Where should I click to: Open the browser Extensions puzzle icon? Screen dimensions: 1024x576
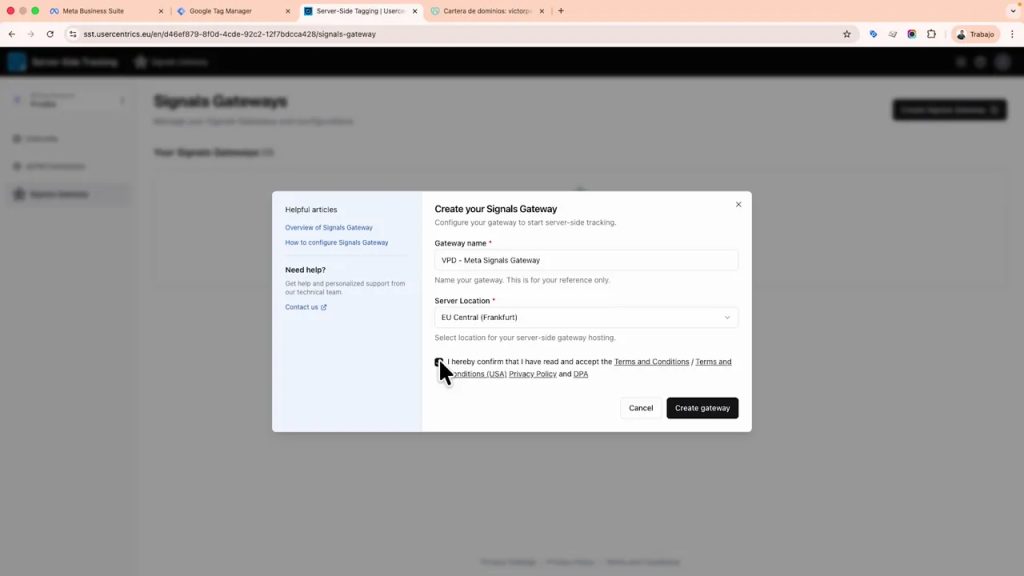(x=931, y=34)
